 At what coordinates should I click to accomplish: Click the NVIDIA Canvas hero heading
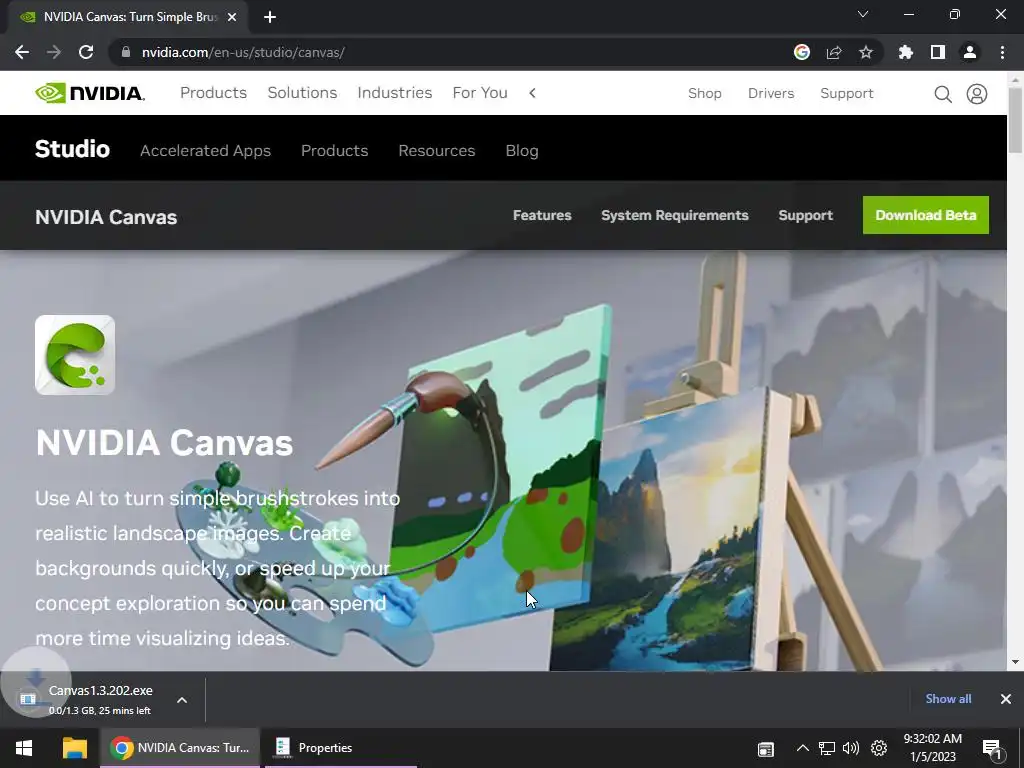click(x=164, y=443)
